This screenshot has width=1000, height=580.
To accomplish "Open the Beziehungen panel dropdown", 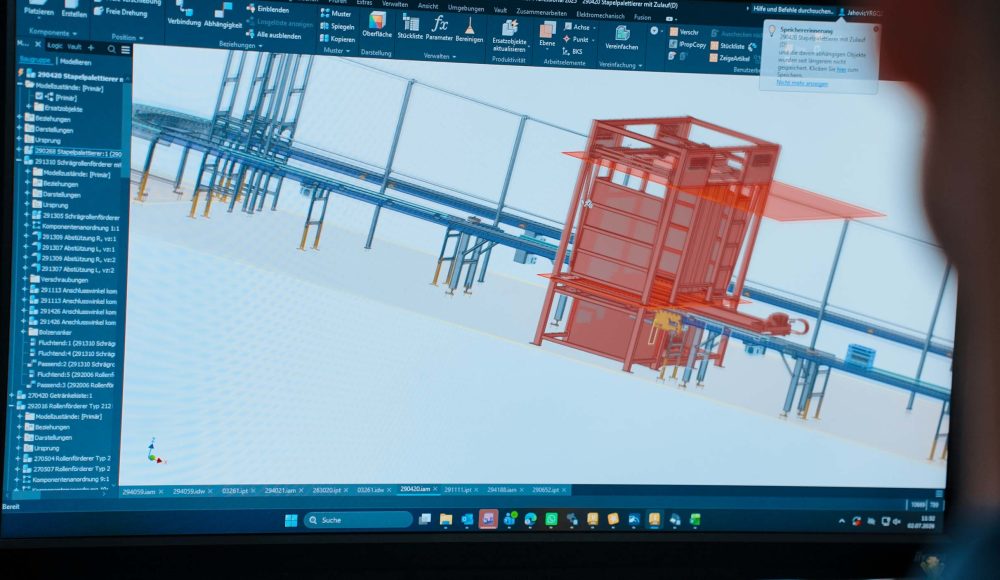I will click(240, 45).
